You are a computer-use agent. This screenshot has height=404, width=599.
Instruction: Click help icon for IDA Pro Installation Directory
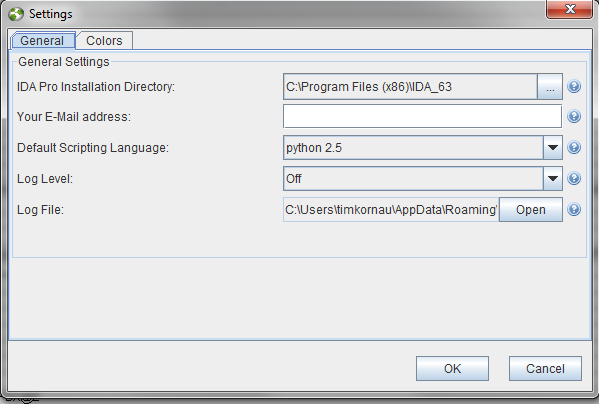[574, 87]
